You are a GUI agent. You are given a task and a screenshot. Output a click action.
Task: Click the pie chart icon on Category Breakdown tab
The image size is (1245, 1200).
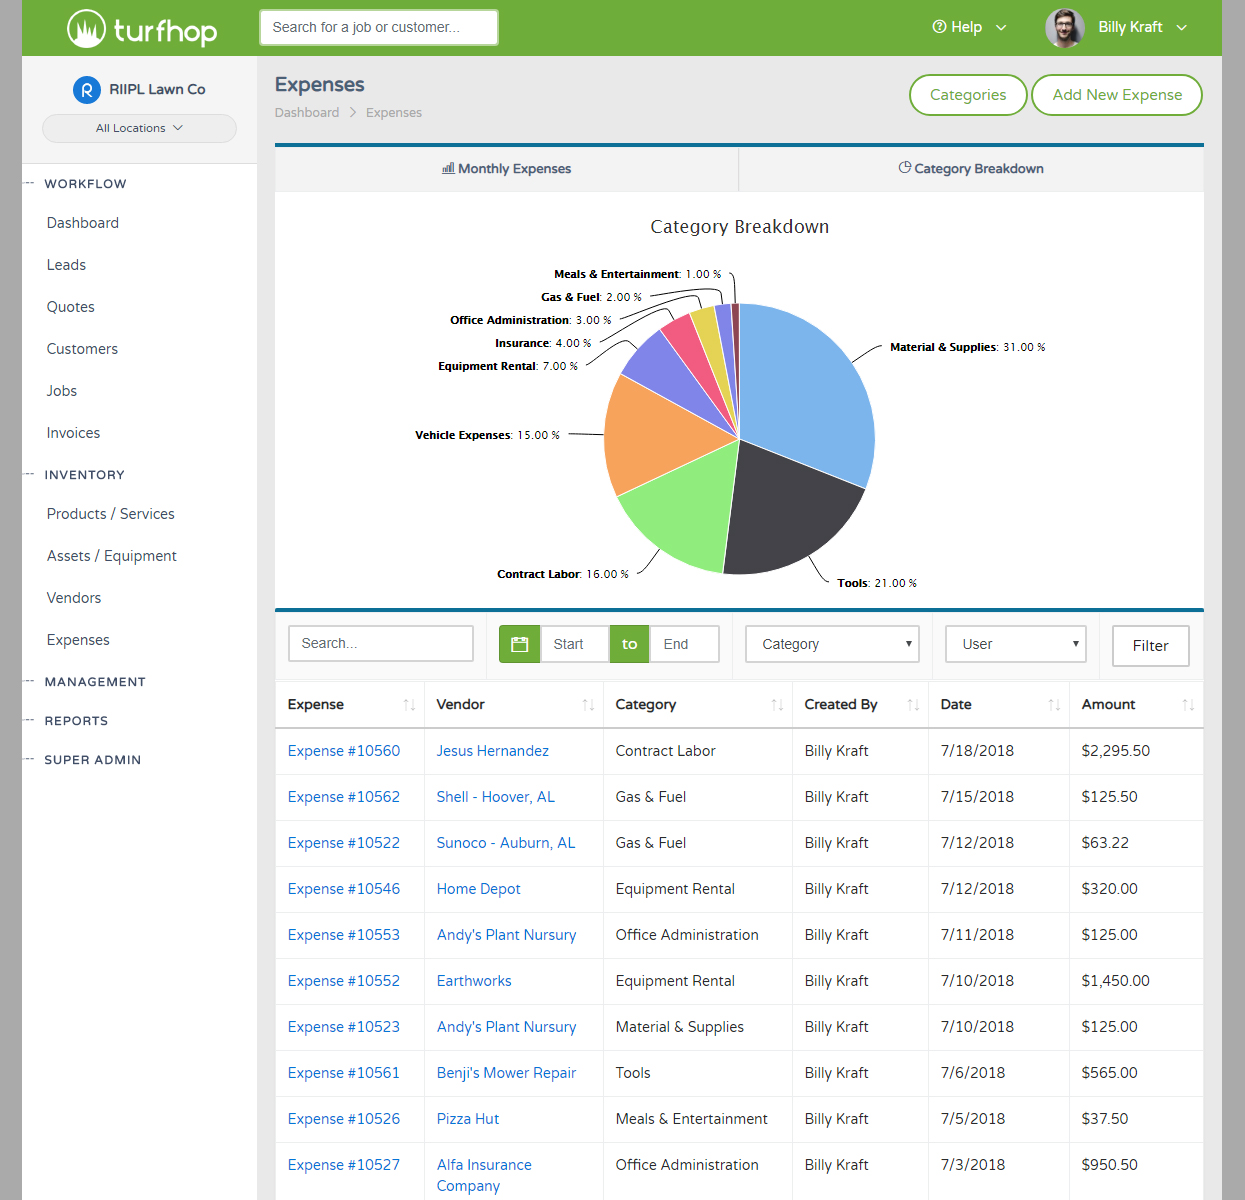point(905,168)
